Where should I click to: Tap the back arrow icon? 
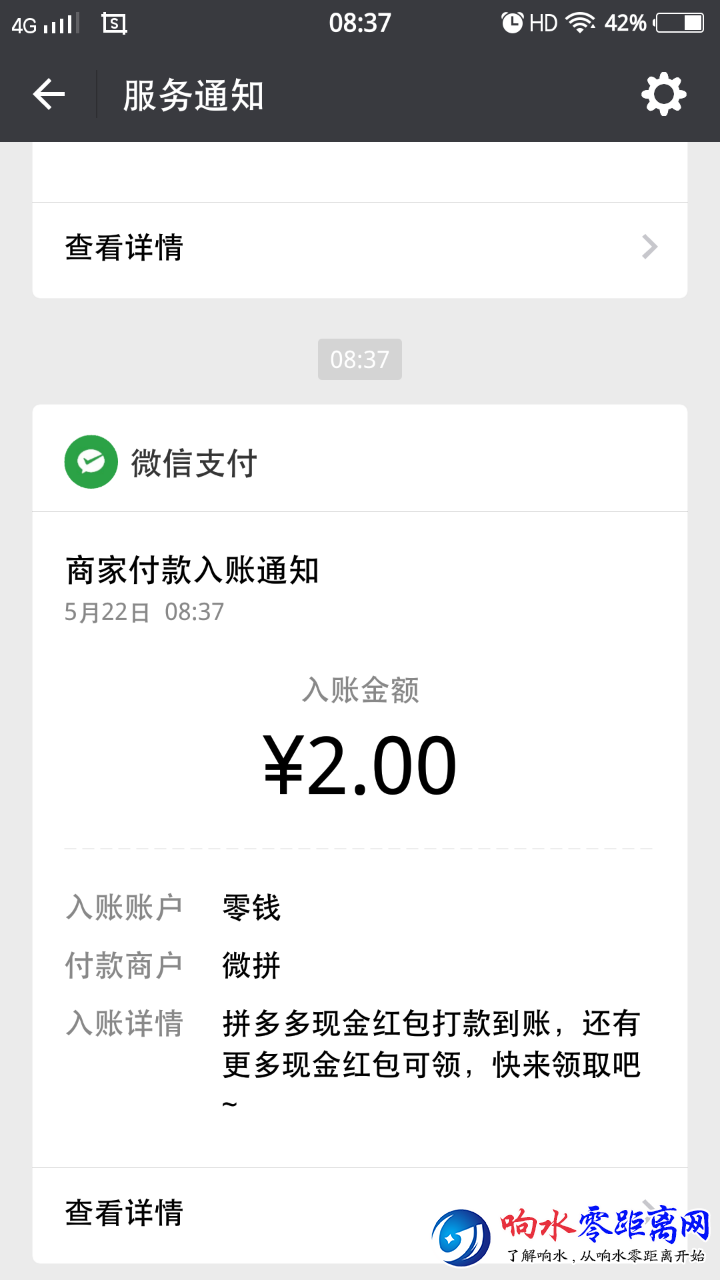48,95
